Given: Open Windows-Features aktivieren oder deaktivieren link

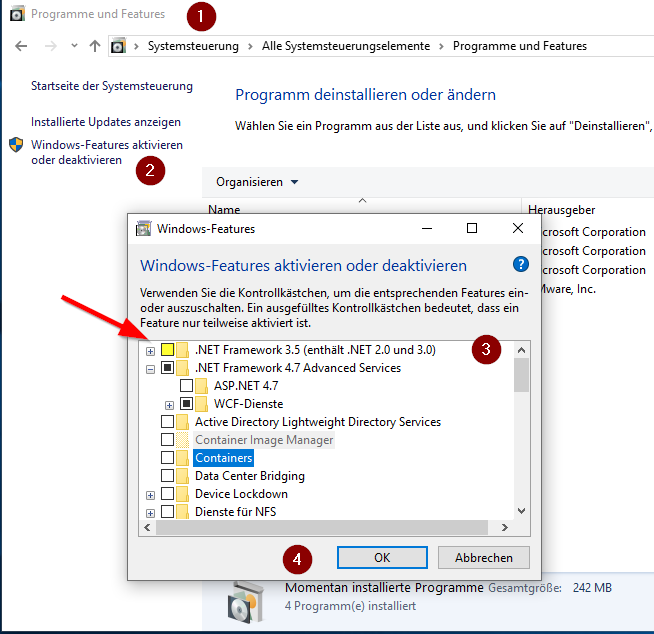Looking at the screenshot, I should coord(107,152).
